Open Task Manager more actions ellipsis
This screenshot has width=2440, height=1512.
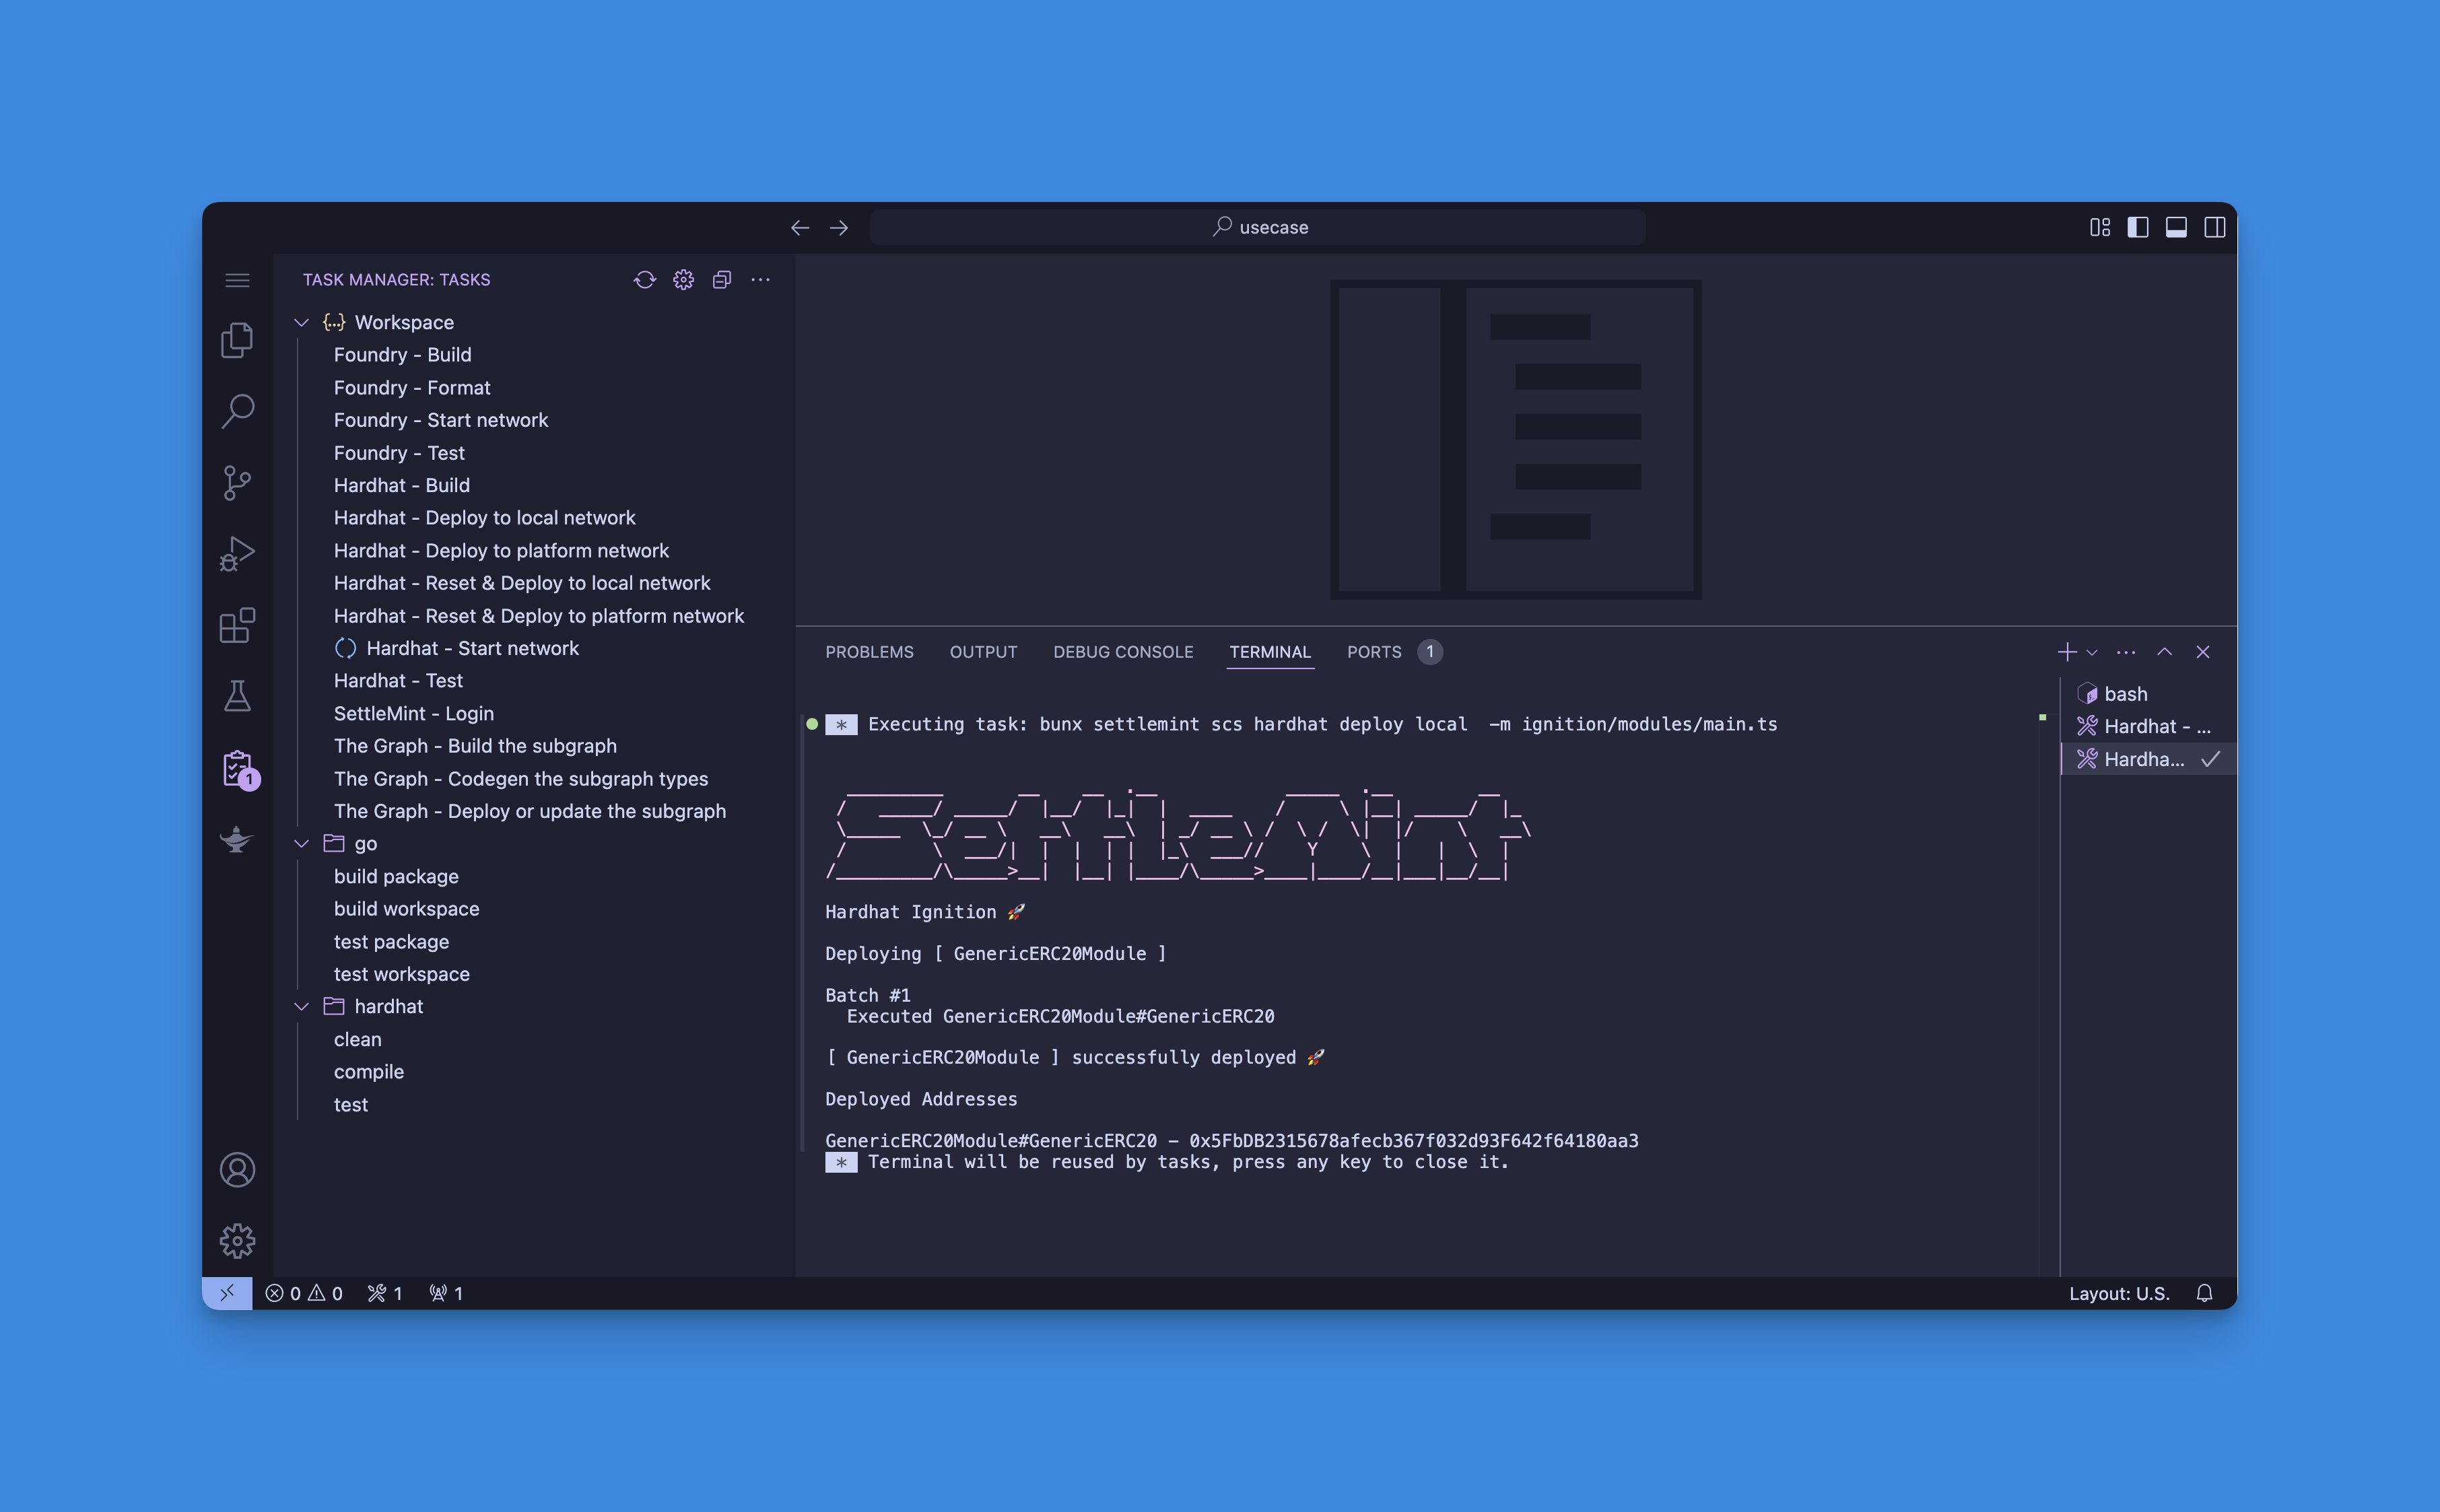tap(760, 280)
